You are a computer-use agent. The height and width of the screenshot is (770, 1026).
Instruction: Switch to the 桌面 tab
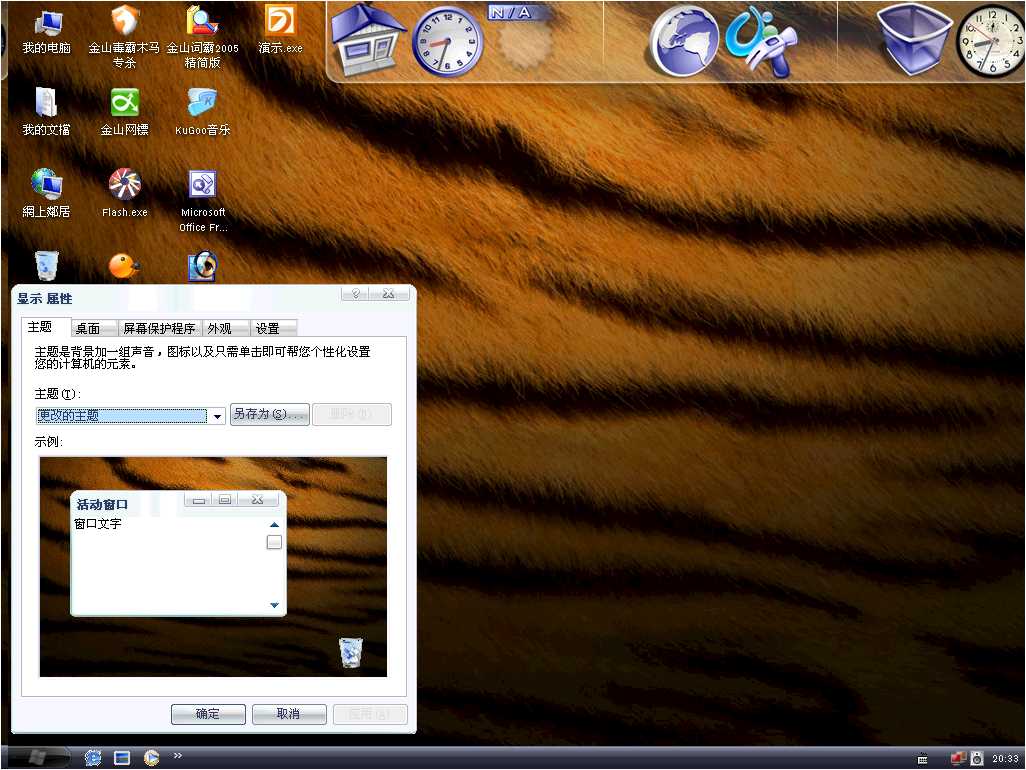[x=88, y=328]
